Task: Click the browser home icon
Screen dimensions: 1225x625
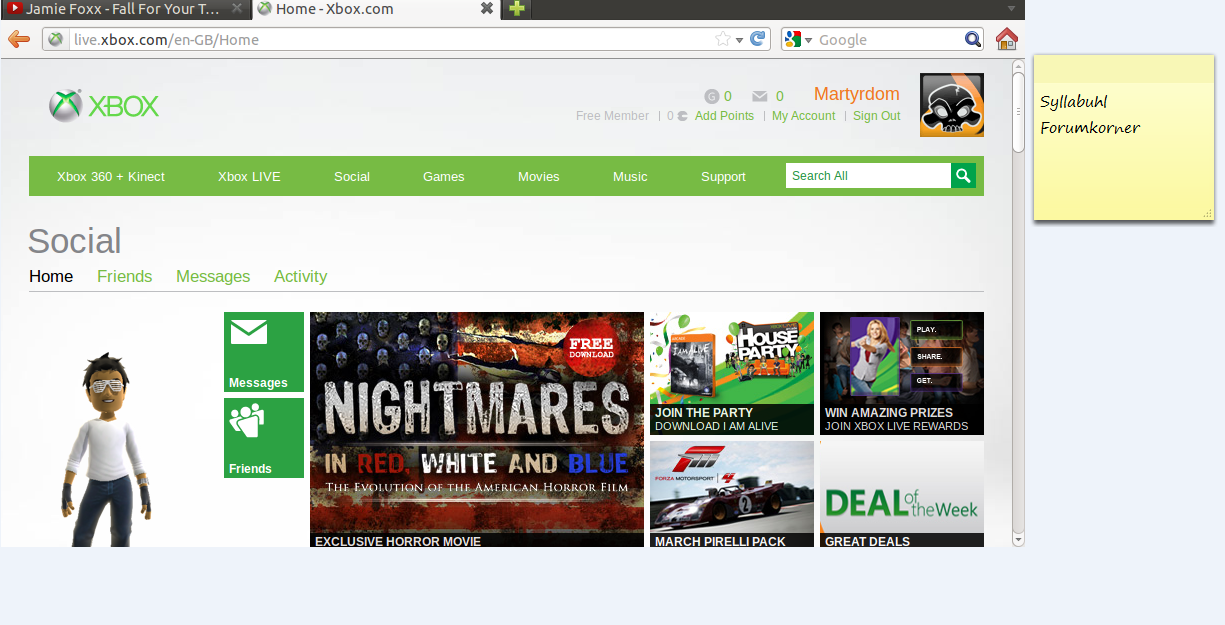Action: (x=1006, y=39)
